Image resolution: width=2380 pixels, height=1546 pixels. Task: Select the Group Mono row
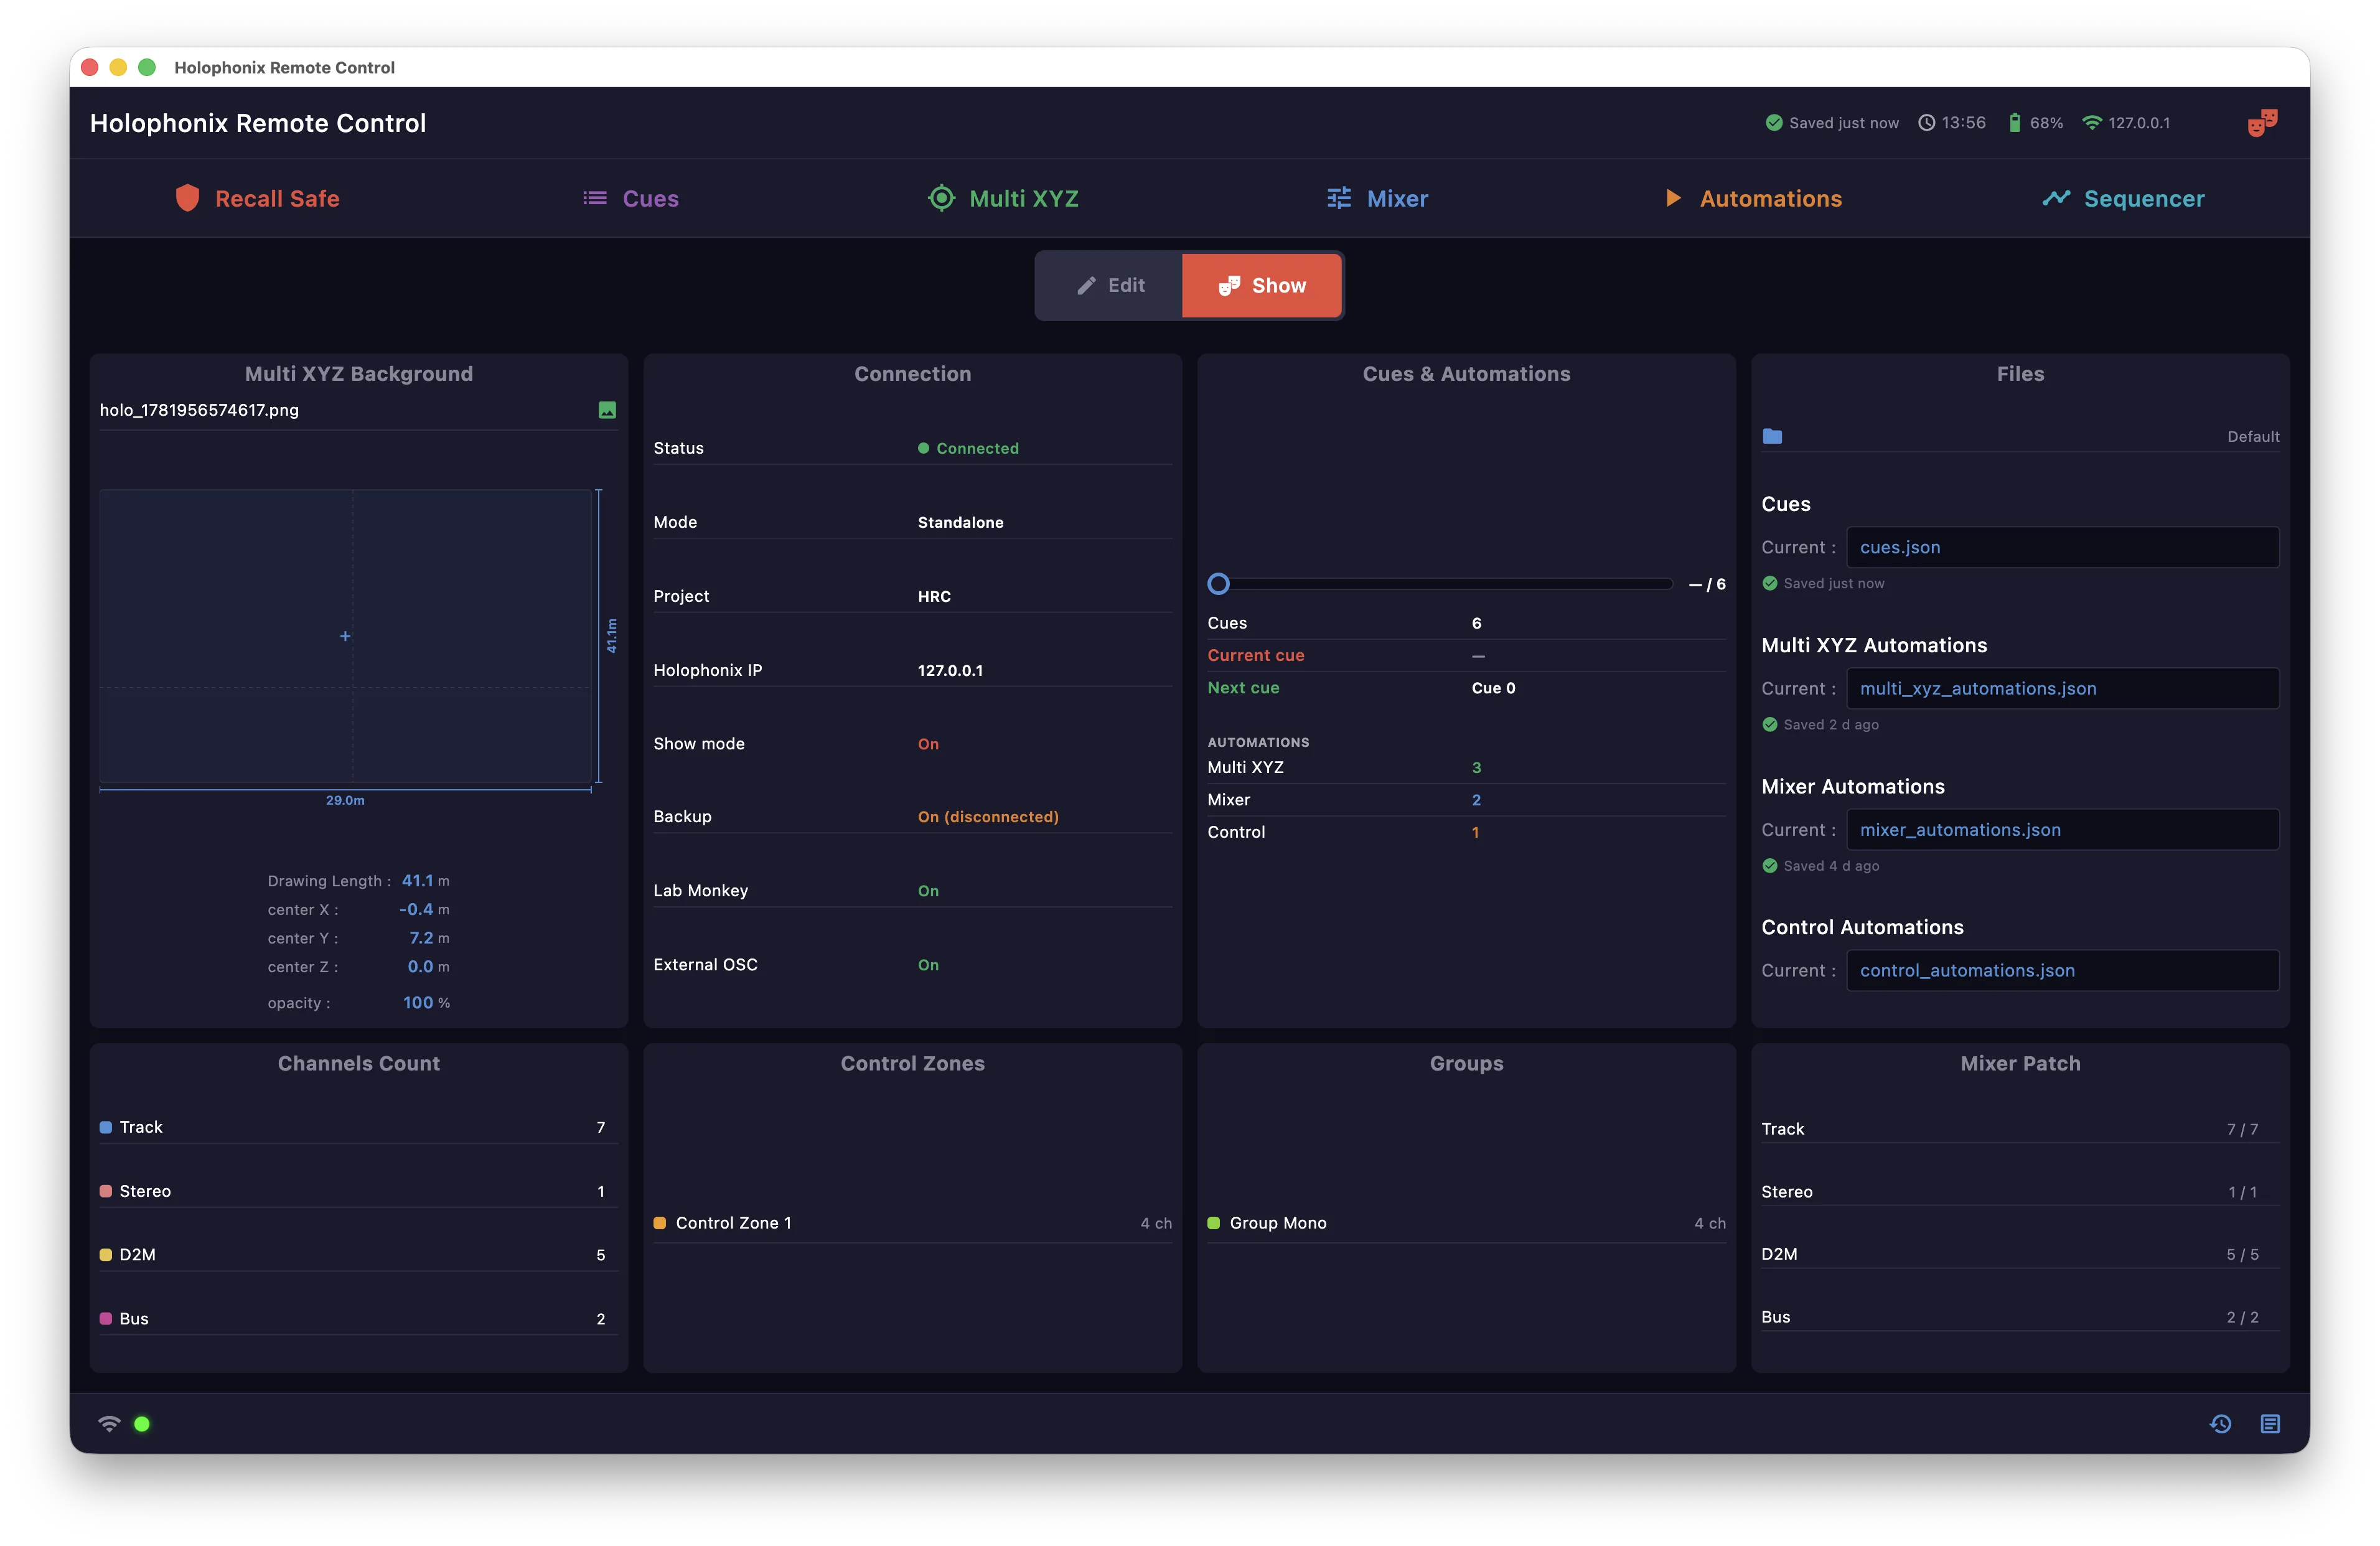(1466, 1223)
